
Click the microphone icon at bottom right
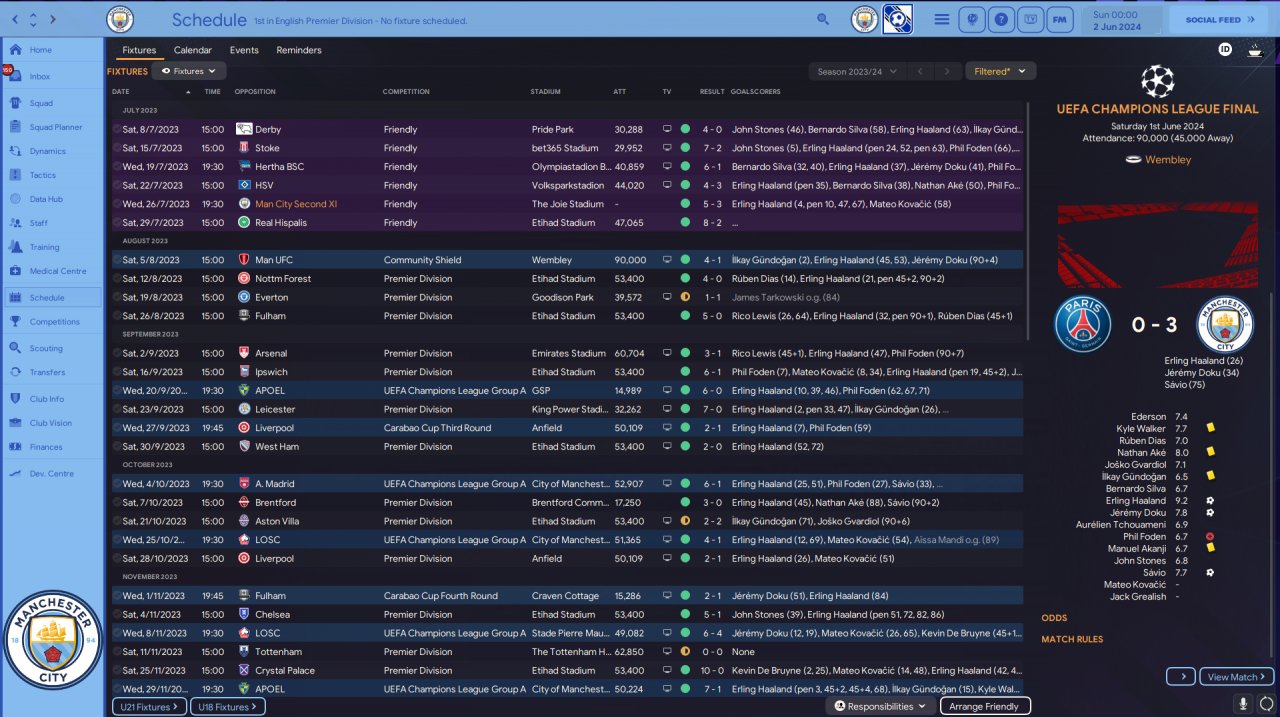pyautogui.click(x=1244, y=704)
